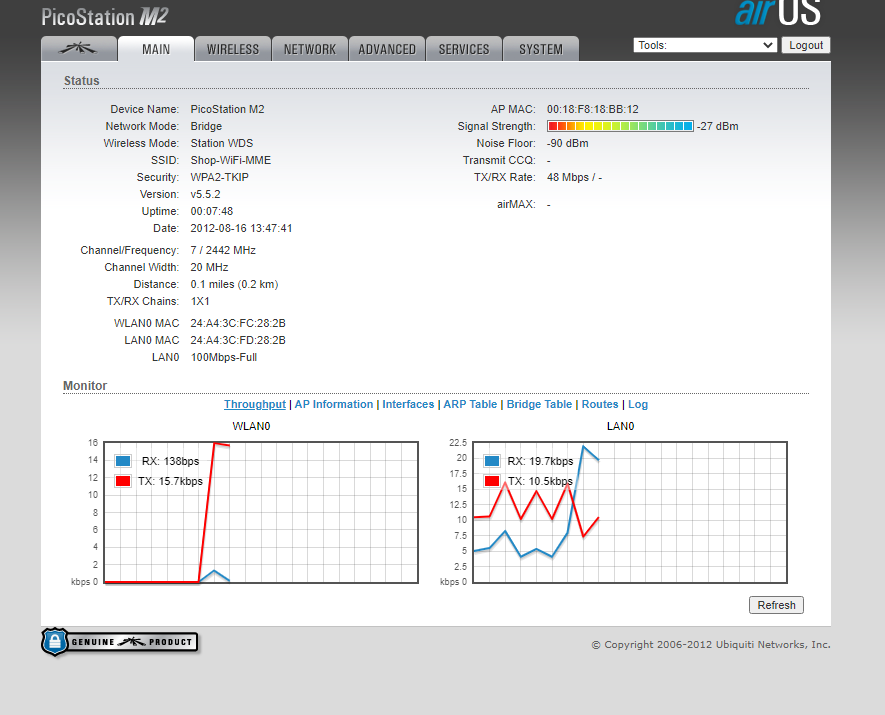Click the LAN0 value 100Mbps-Full
Screen dimensions: 885x715
(224, 357)
